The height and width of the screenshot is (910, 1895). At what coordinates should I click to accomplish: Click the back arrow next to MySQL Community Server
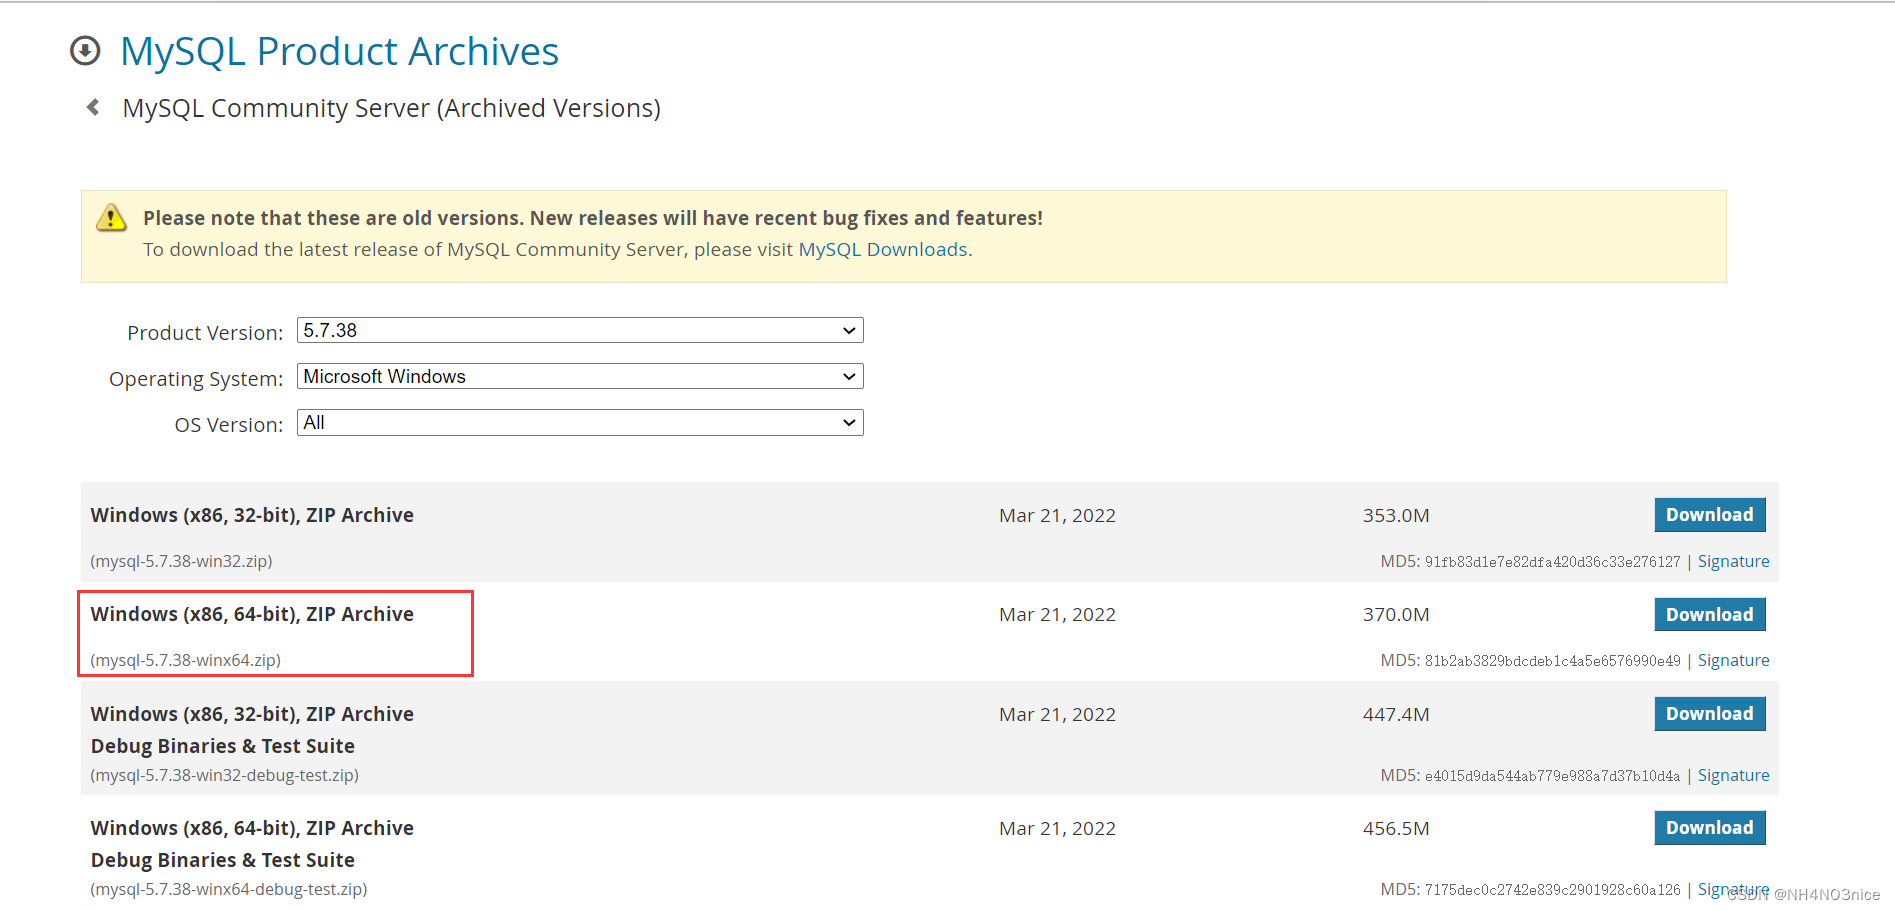point(93,107)
